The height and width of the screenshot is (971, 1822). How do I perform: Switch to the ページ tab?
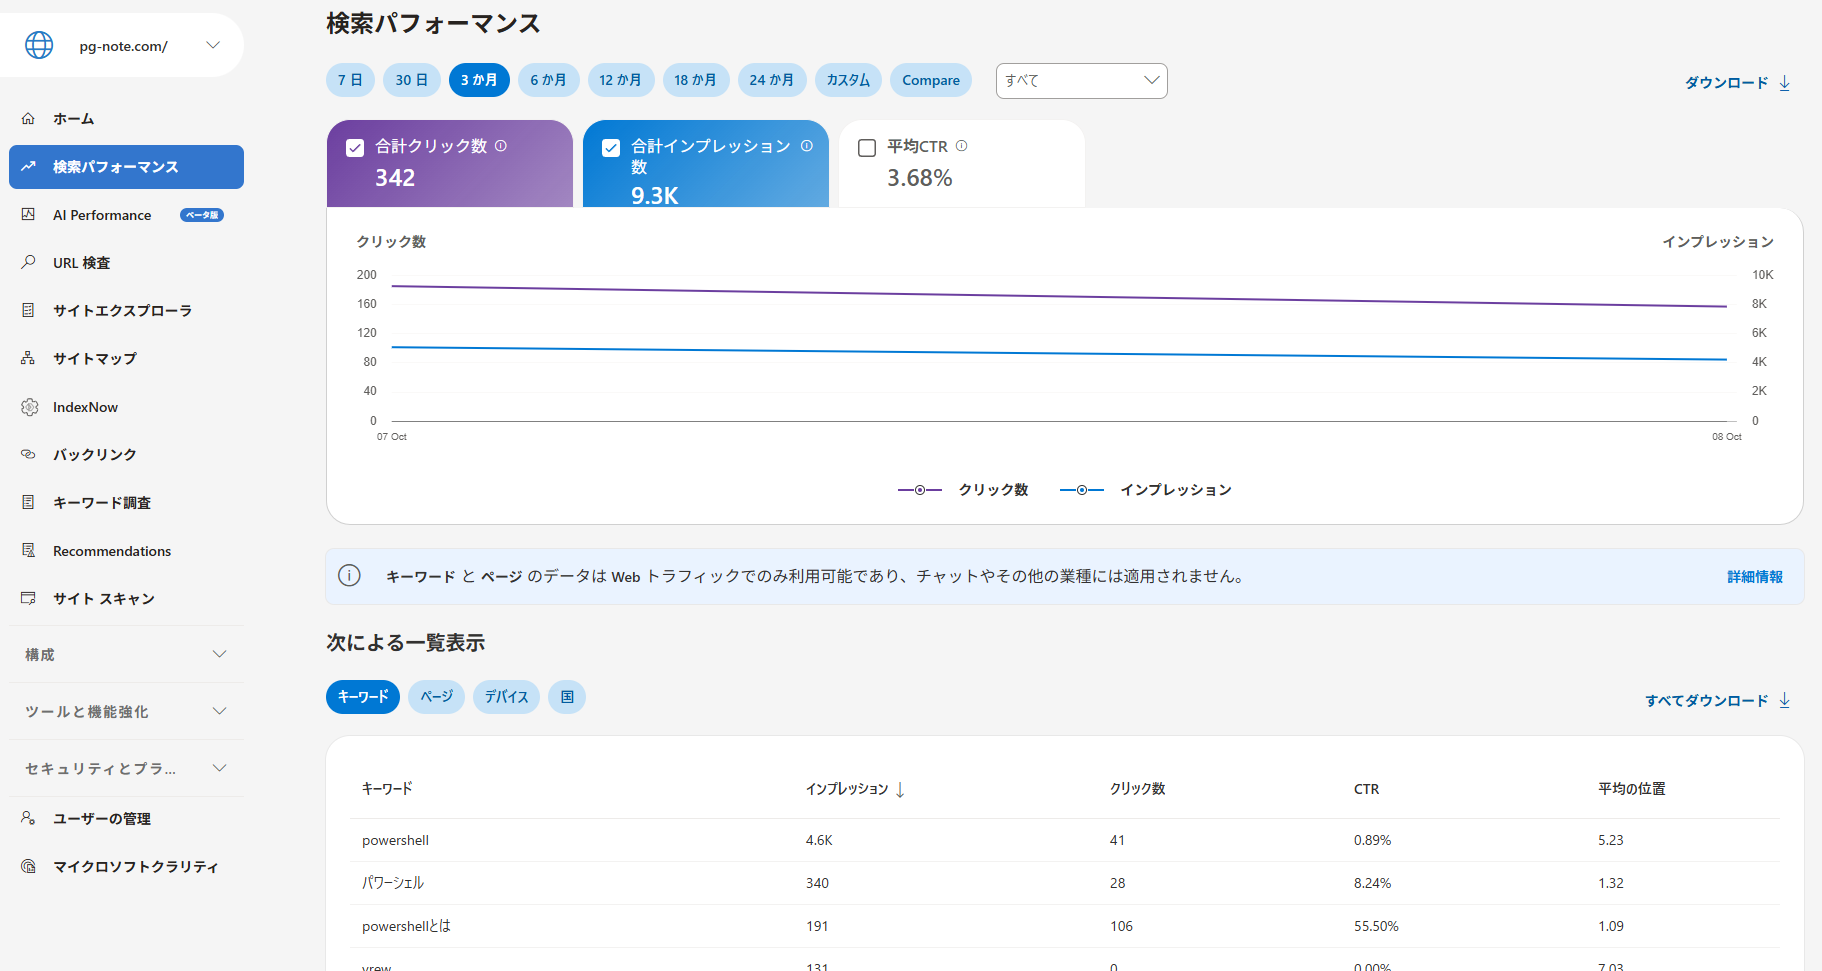436,697
